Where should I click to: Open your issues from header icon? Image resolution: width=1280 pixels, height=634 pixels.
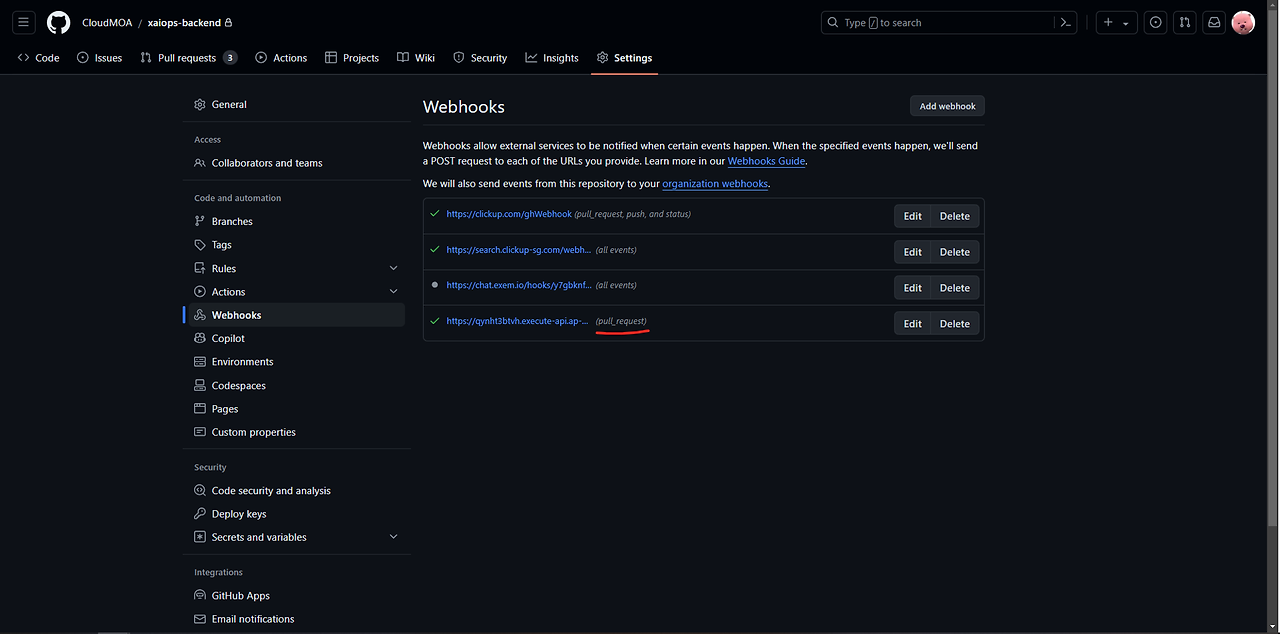tap(1156, 22)
